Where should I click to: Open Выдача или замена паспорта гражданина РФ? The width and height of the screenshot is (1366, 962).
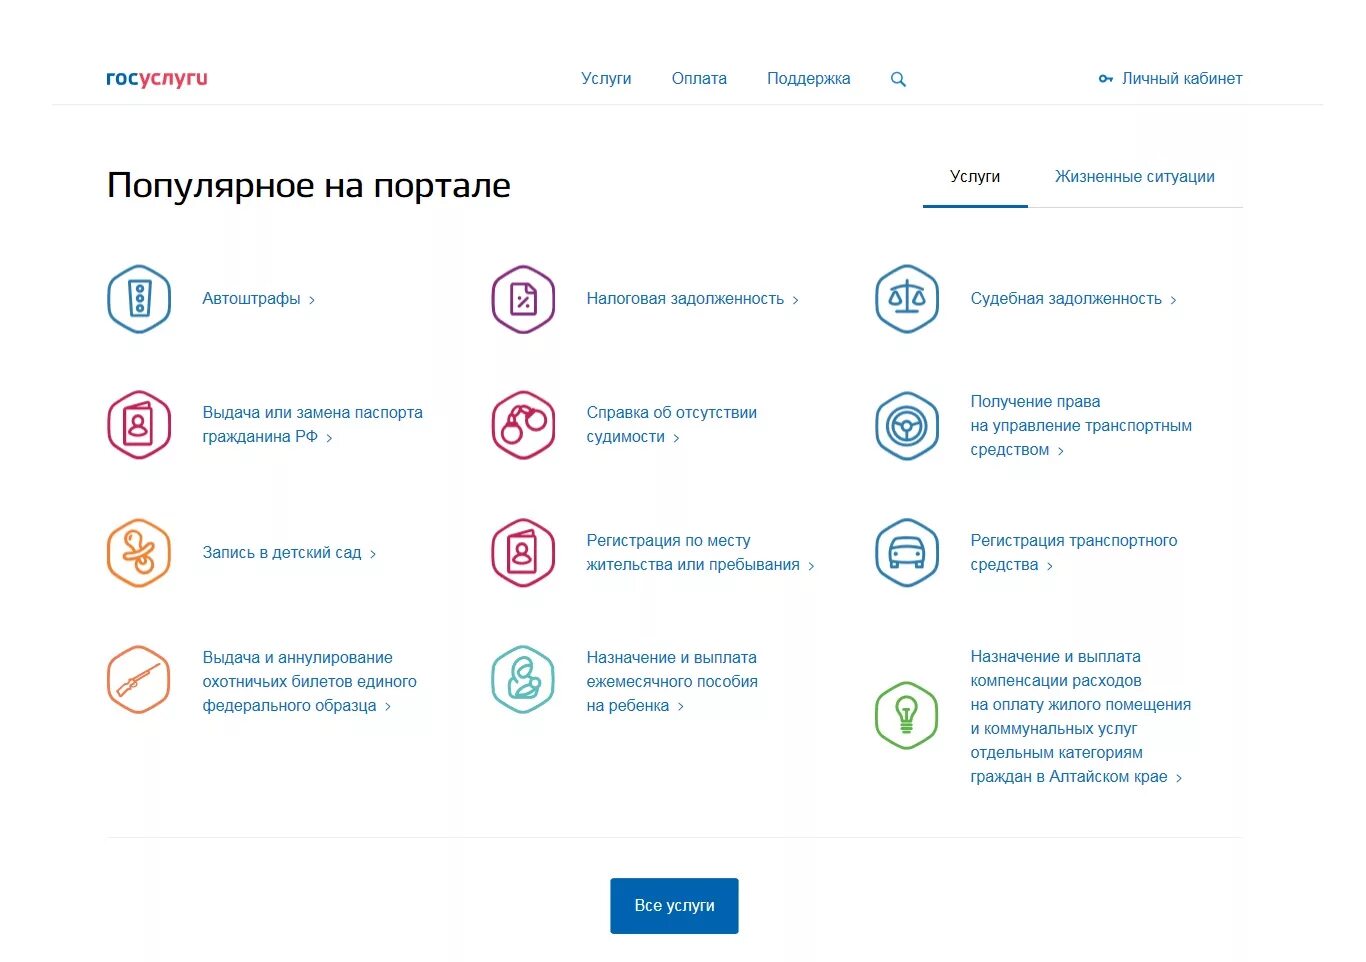(x=312, y=425)
